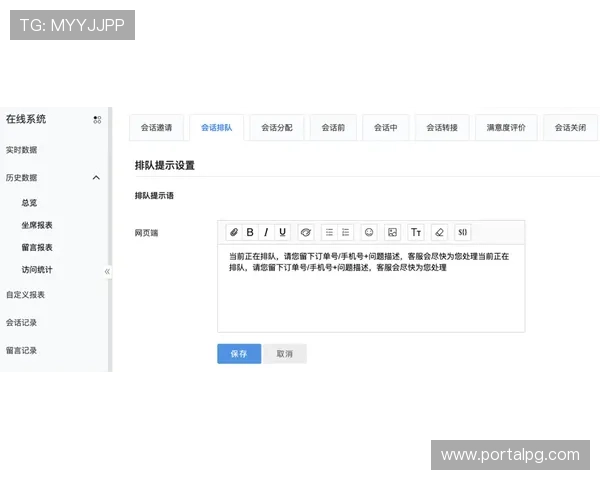Click the 在线系统 sidebar title
Screen dimensions: 600x480
pos(26,119)
